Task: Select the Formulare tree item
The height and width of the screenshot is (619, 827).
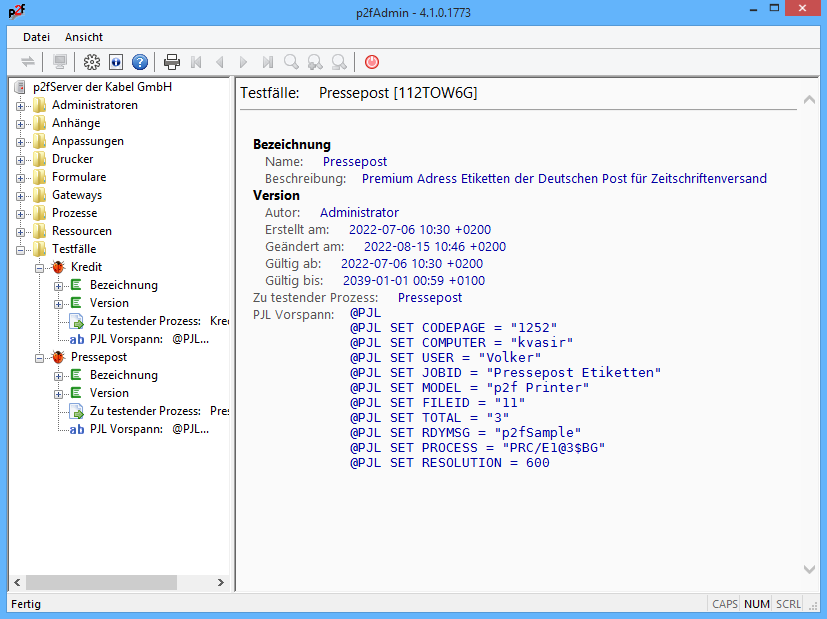Action: [78, 177]
